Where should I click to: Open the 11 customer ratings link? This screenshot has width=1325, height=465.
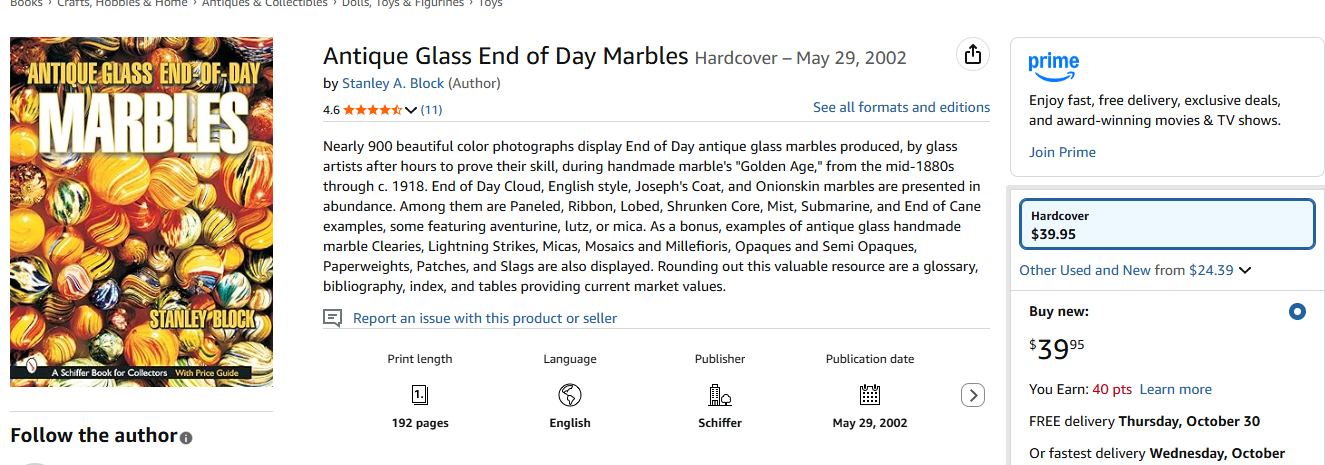tap(432, 109)
